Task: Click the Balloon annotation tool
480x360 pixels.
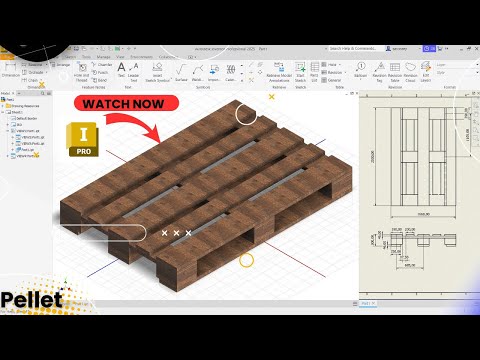Action: pos(360,70)
